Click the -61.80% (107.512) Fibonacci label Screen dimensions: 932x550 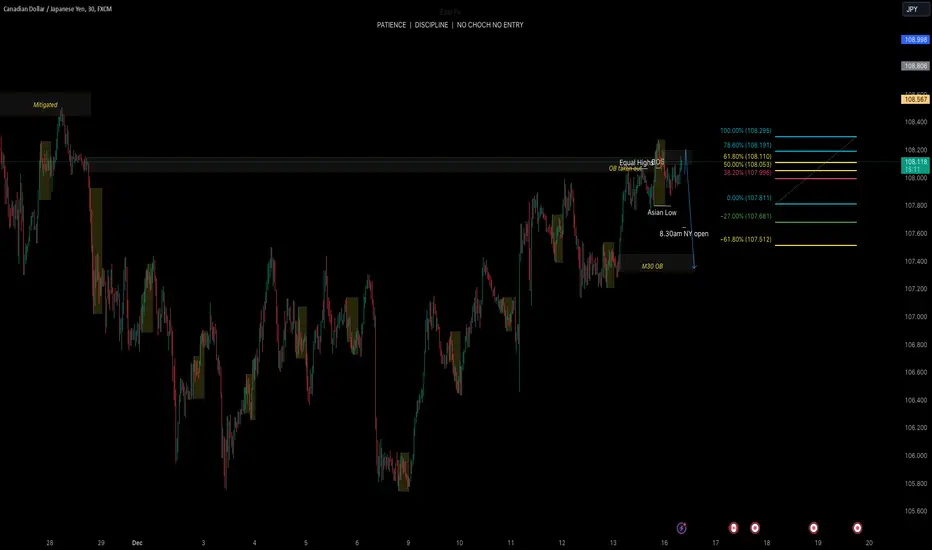point(746,240)
